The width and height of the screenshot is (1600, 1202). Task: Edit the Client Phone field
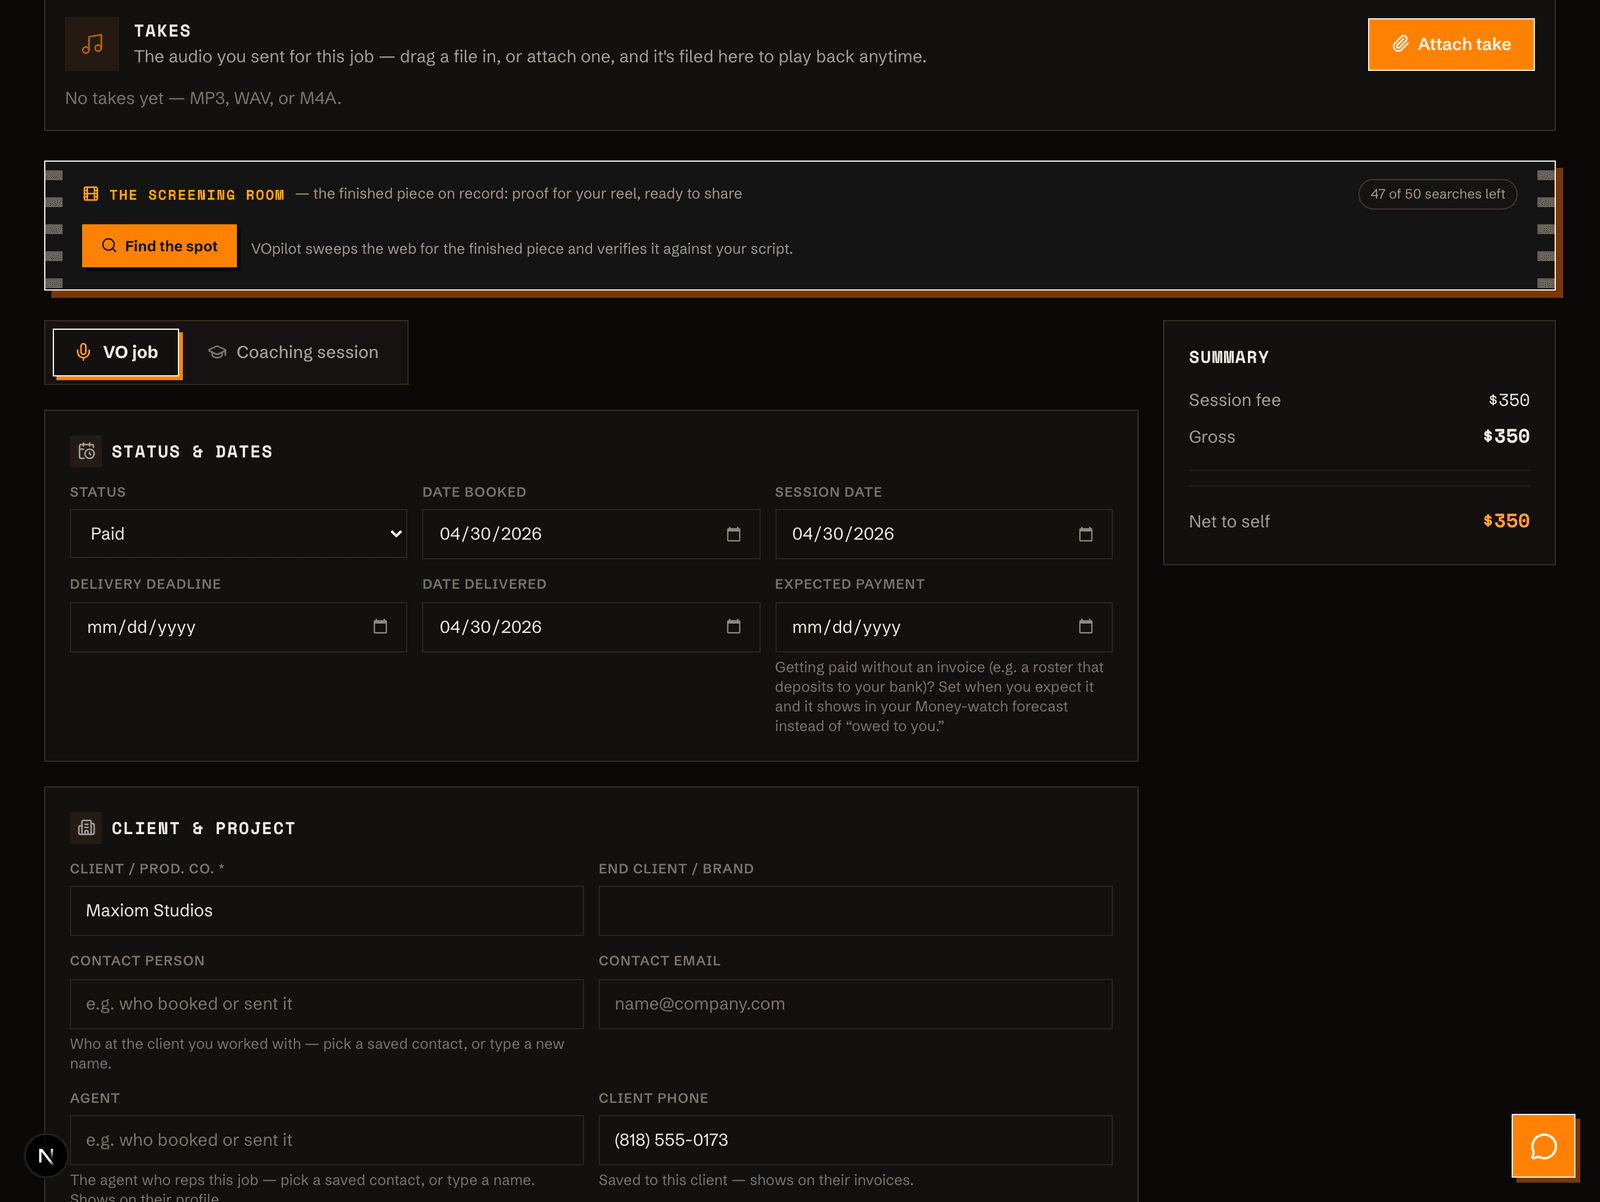(855, 1140)
